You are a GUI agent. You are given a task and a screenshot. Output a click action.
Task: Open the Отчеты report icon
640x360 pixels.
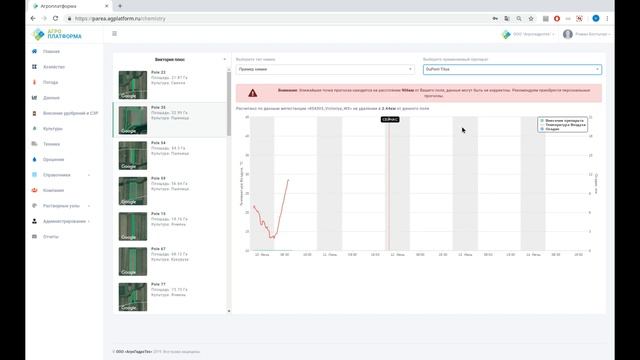click(x=34, y=237)
